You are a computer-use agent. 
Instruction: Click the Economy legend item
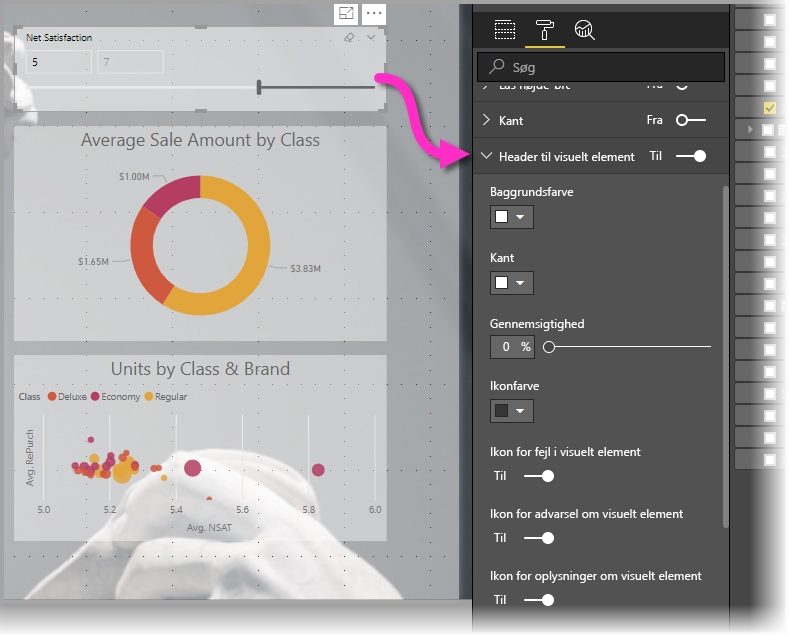tap(116, 396)
